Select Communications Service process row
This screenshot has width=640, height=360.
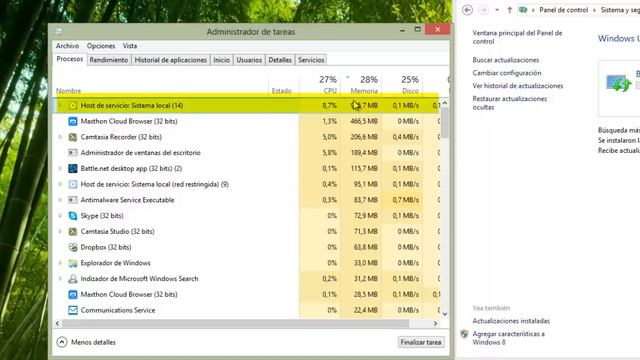247,310
